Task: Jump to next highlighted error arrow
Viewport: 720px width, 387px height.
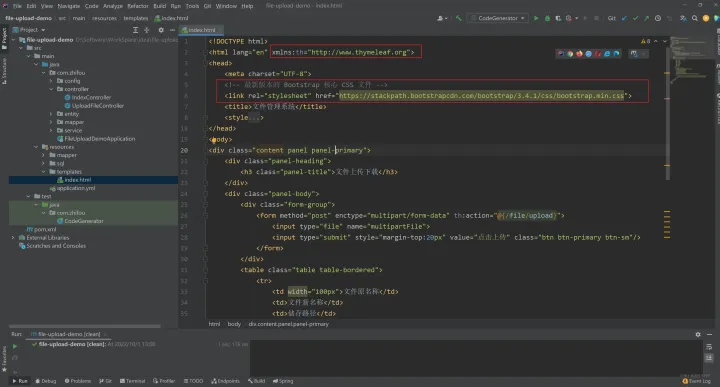Action: pos(664,41)
